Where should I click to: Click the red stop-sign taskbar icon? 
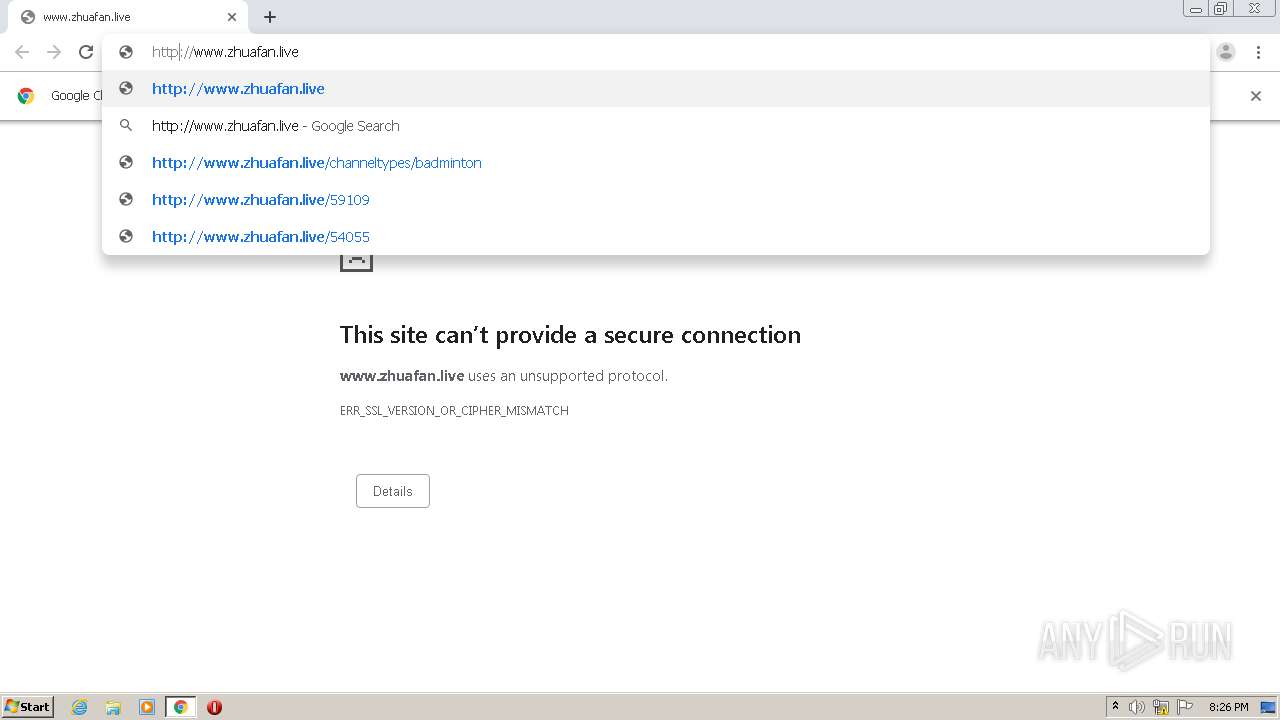pyautogui.click(x=214, y=707)
